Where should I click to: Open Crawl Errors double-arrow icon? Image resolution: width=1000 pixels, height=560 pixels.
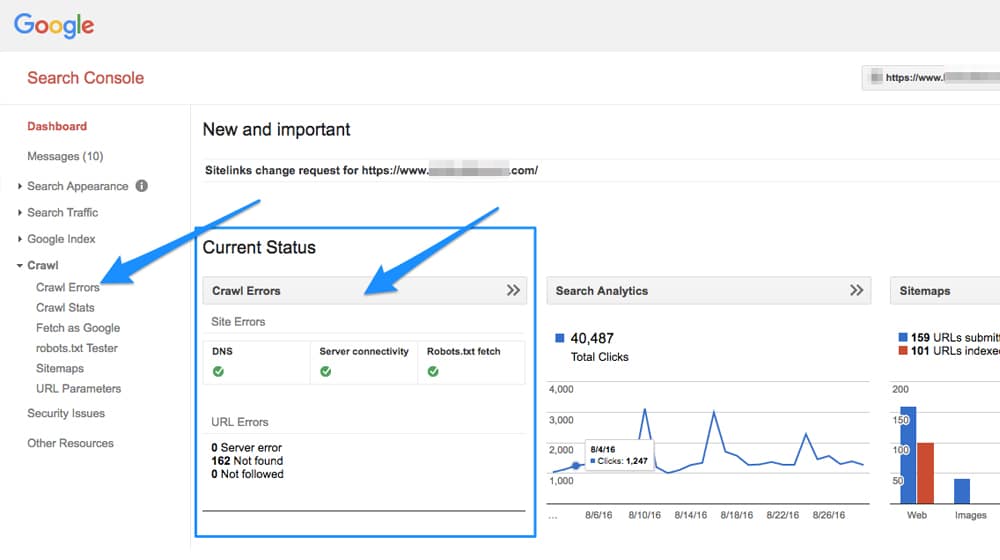(513, 291)
